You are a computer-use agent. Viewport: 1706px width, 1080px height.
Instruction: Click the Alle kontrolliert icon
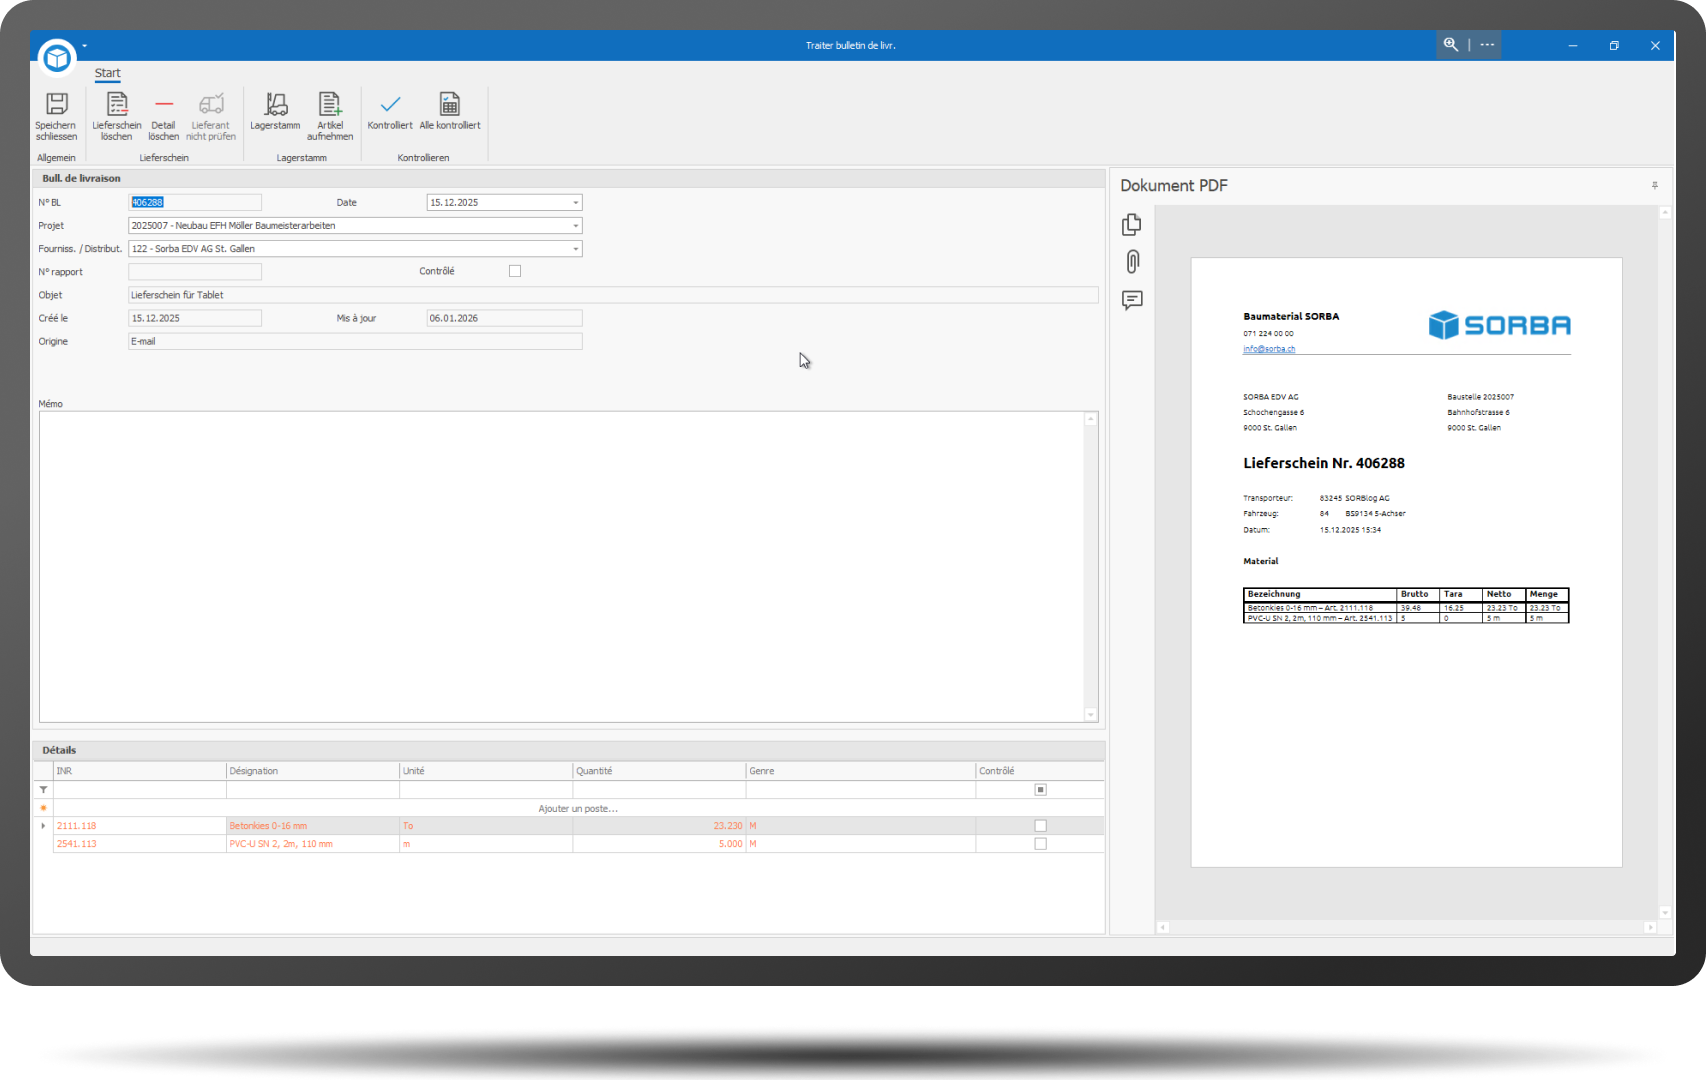pos(450,105)
